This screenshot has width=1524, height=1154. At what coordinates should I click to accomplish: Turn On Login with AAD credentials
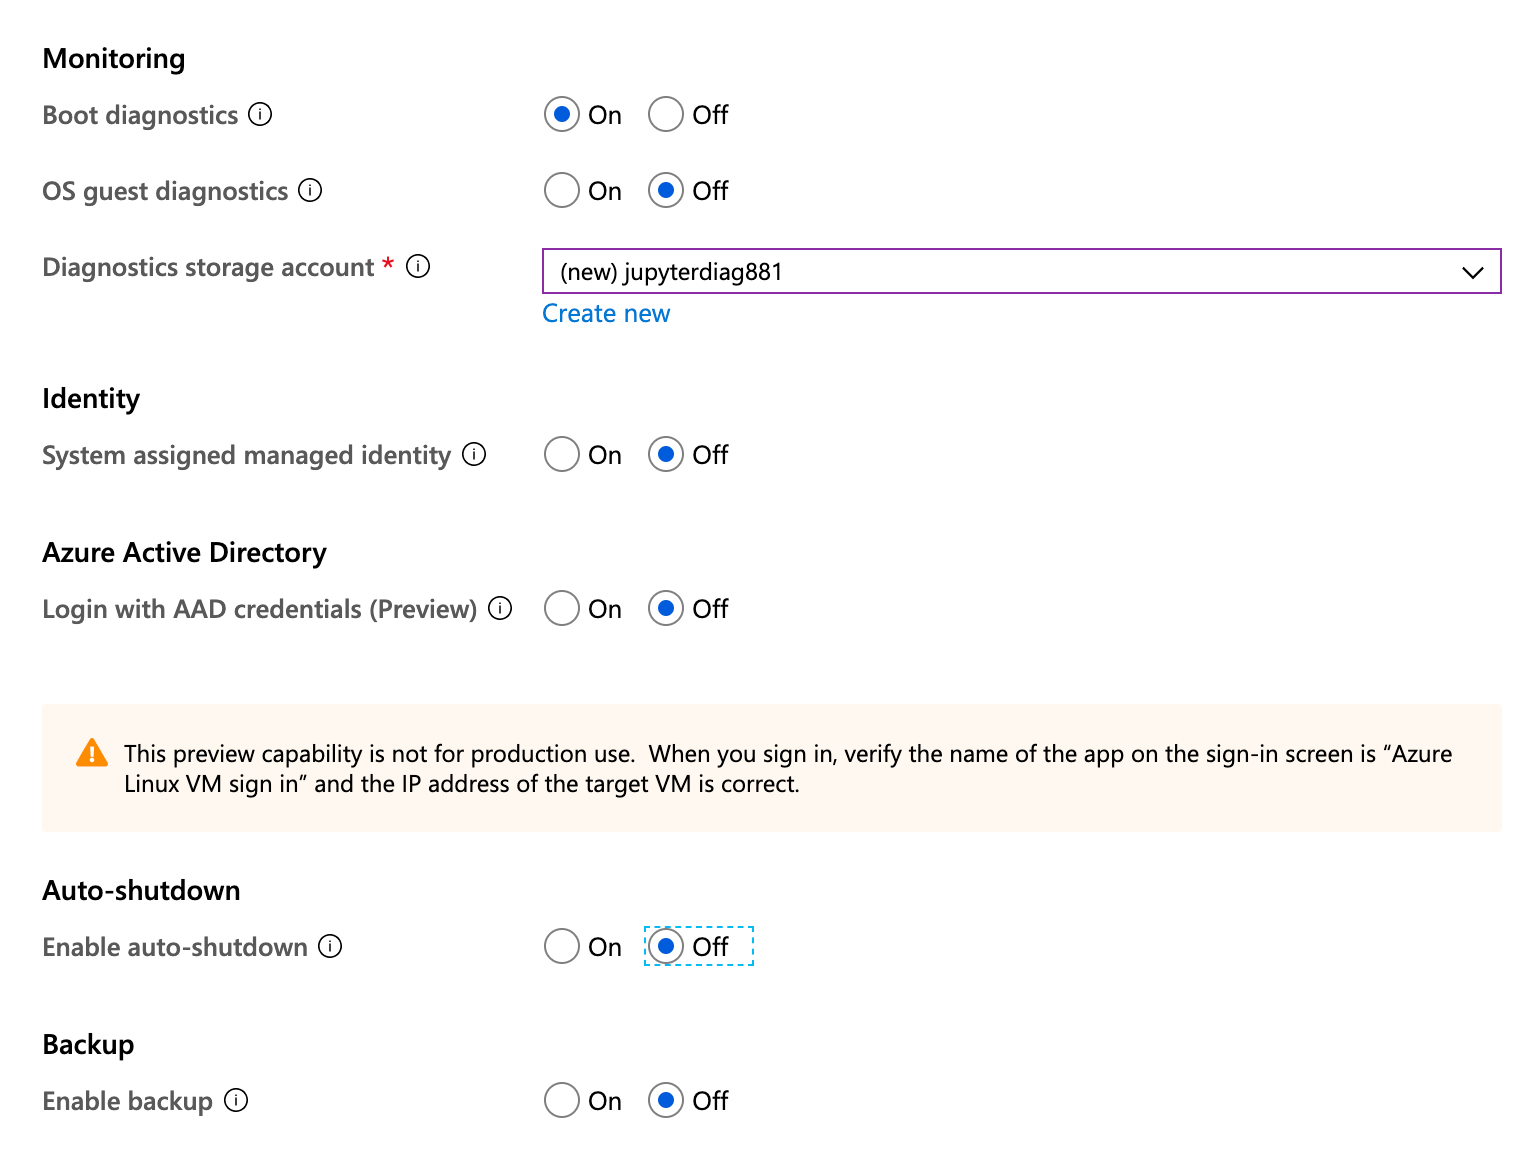pos(562,608)
